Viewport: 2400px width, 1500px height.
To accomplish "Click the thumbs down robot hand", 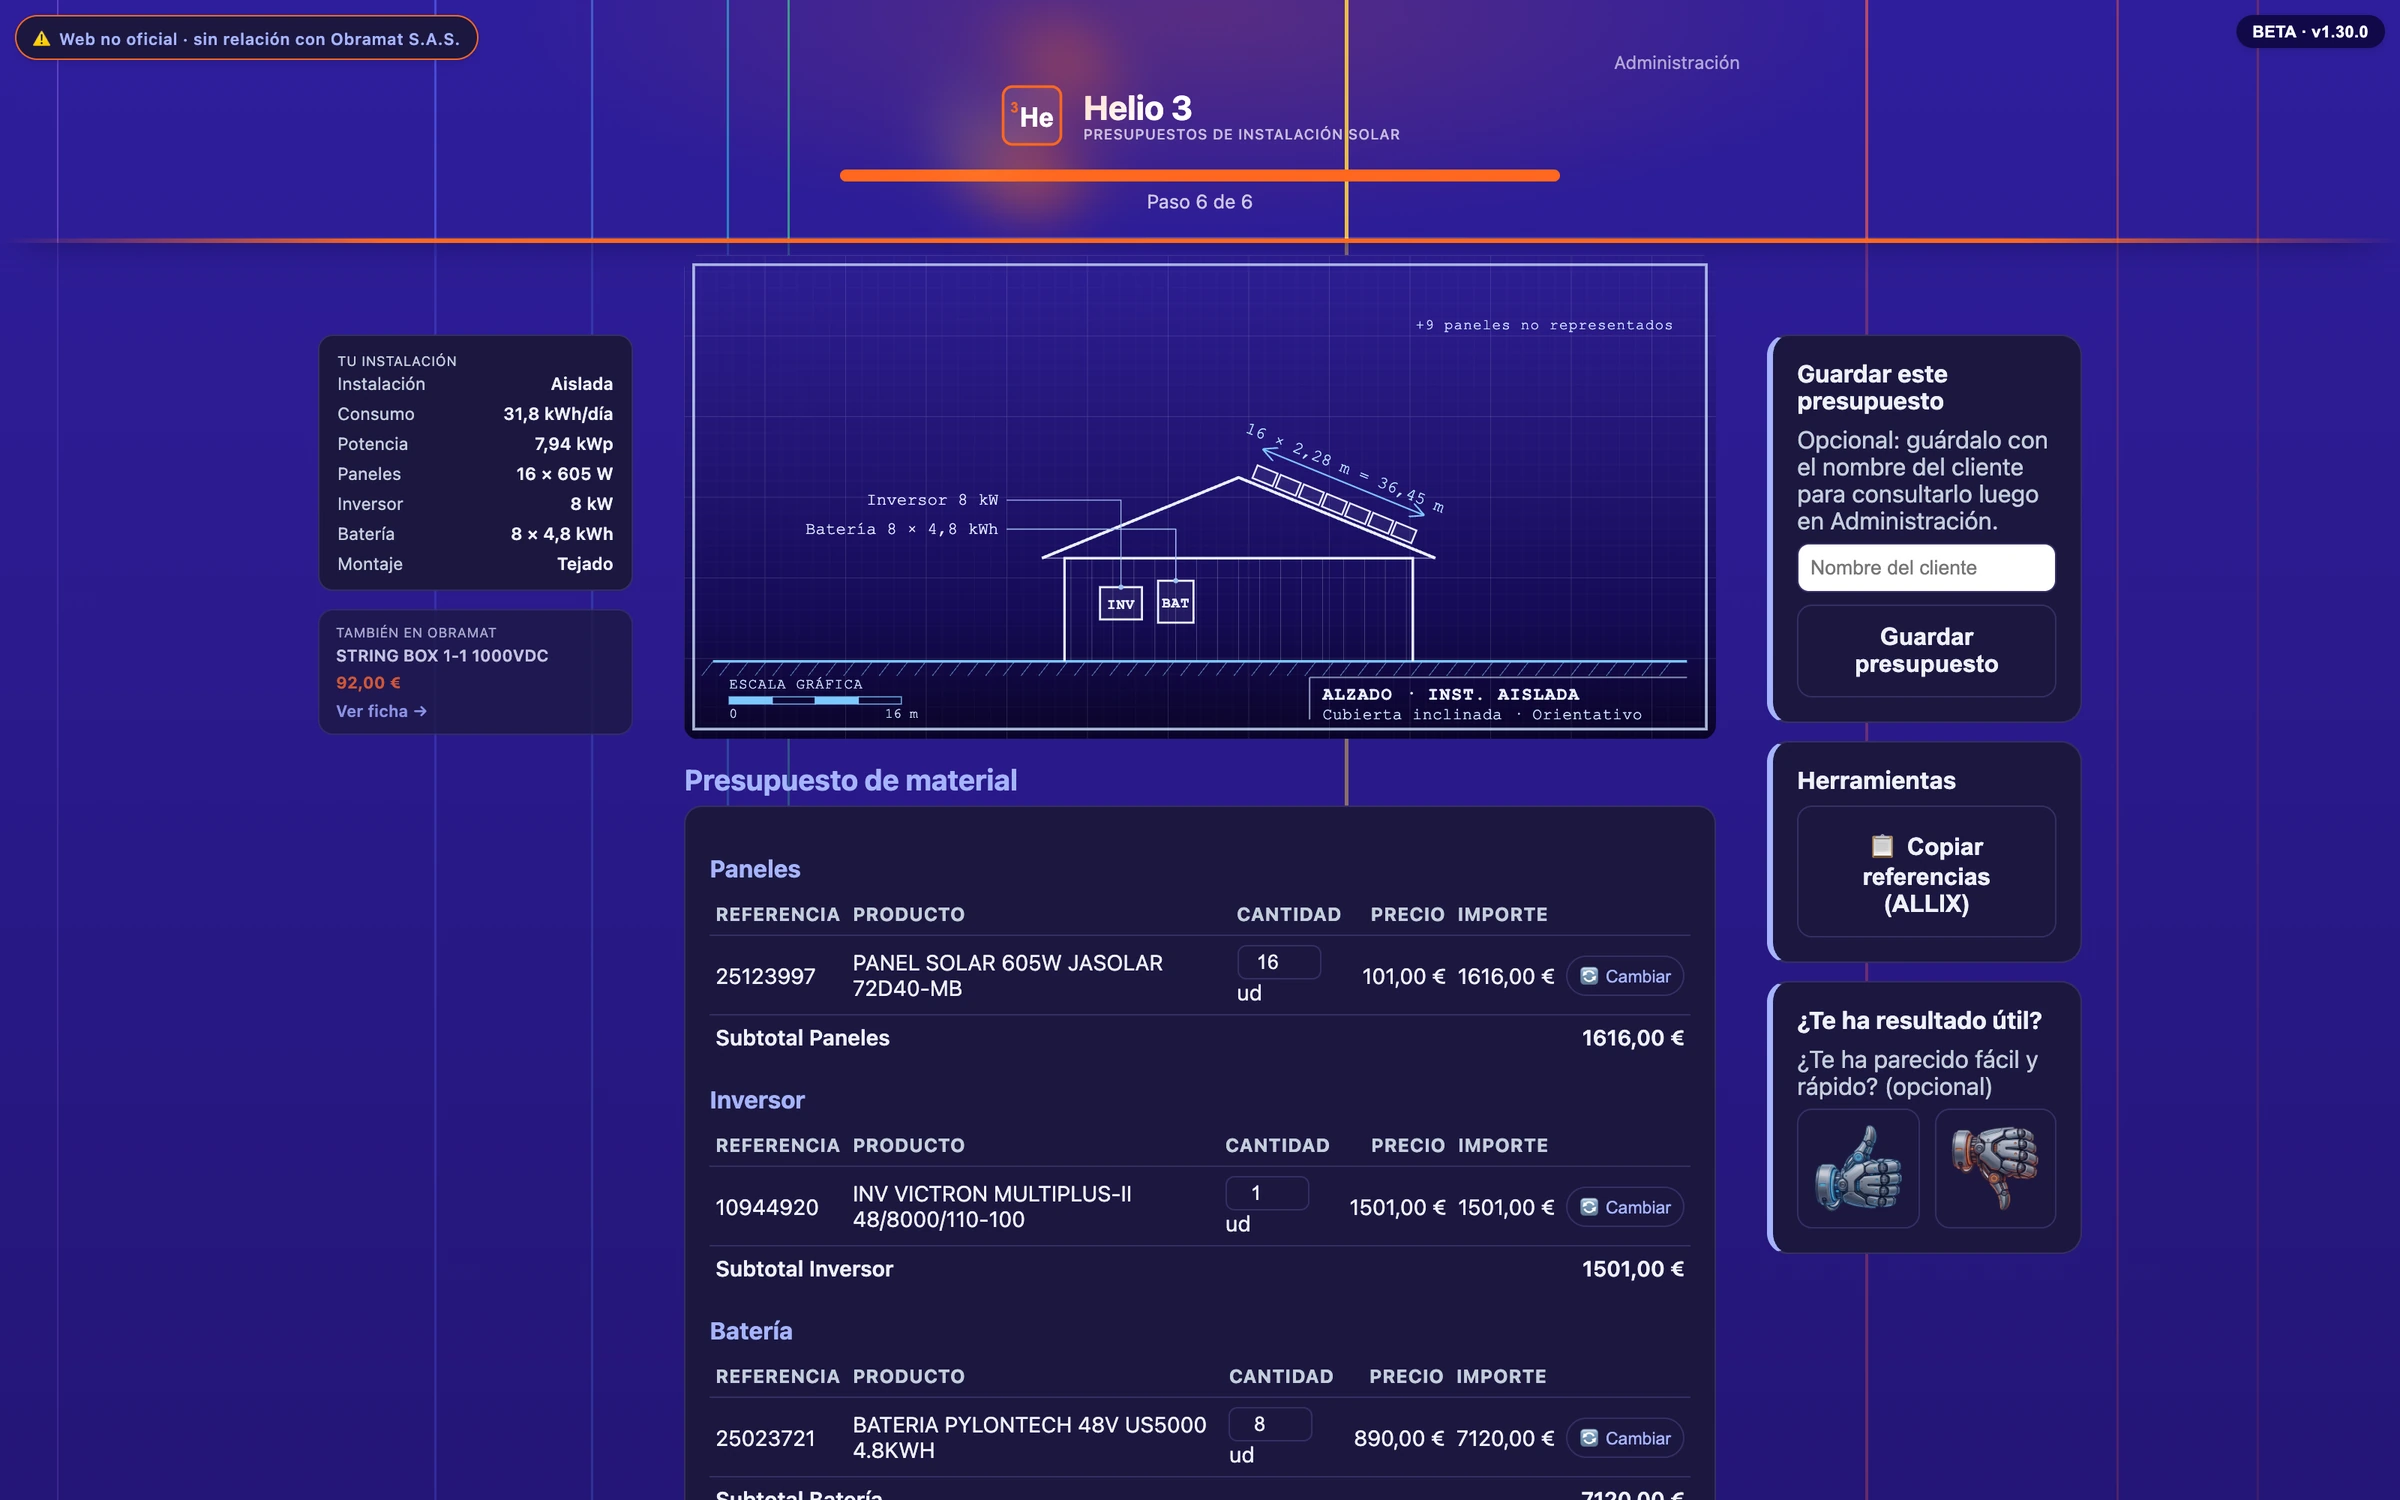I will pos(1995,1168).
